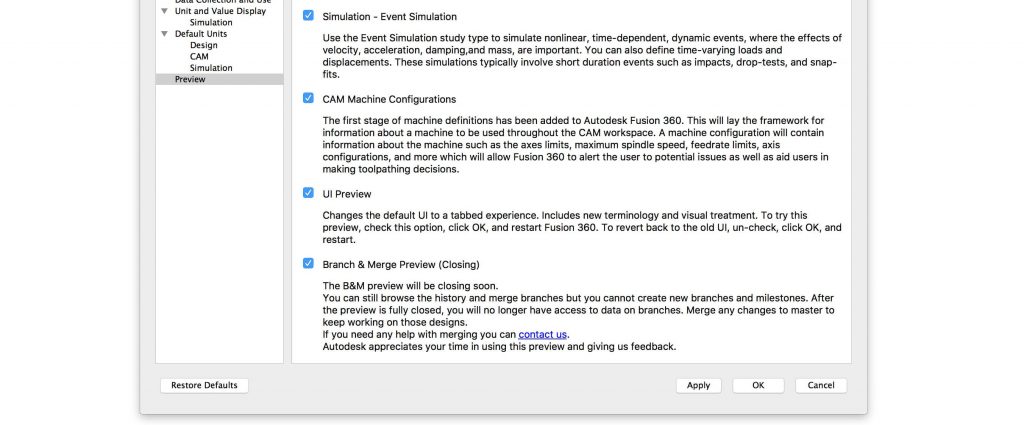Viewport: 1024px width, 425px height.
Task: Disable the UI Preview checkbox
Action: 308,193
